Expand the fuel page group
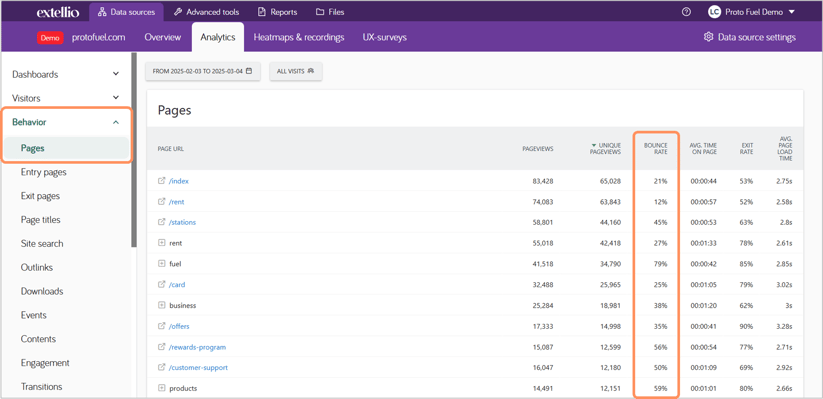The width and height of the screenshot is (823, 399). pos(162,264)
